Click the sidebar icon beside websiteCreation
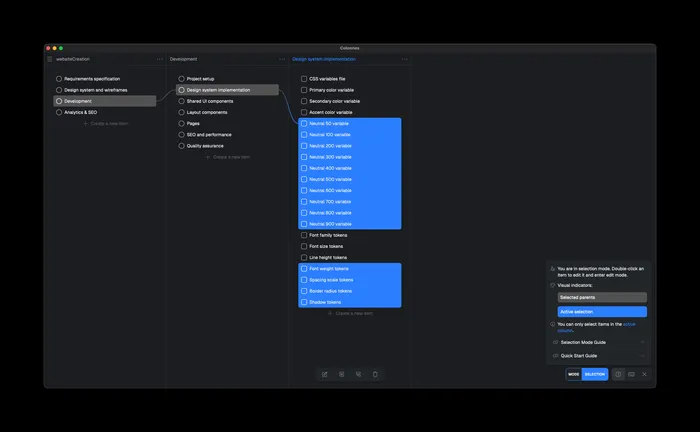The height and width of the screenshot is (432, 700). tap(50, 59)
